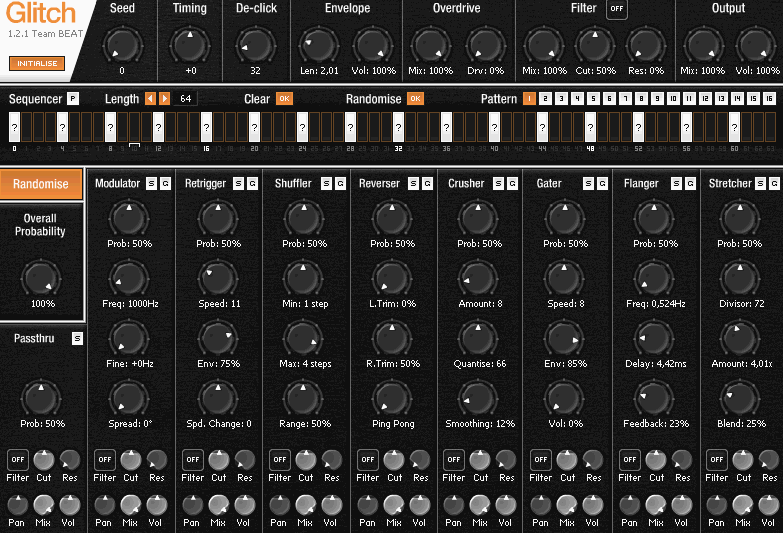Select pattern 1
The image size is (783, 533).
pos(529,98)
